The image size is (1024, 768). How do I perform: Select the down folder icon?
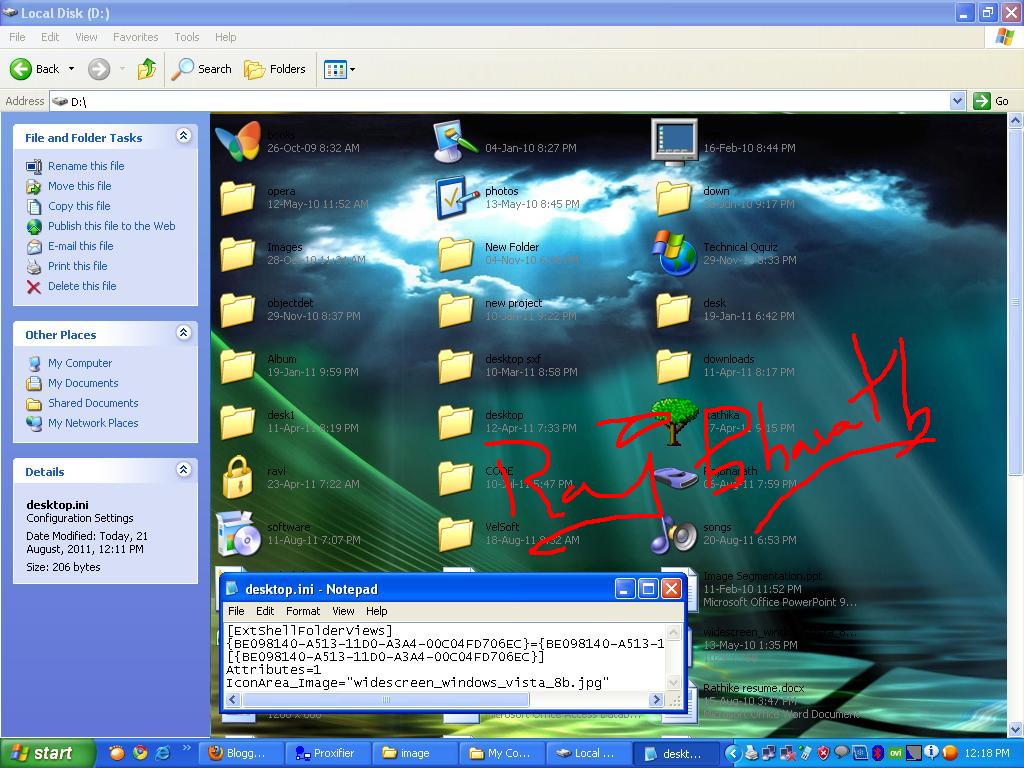[x=673, y=198]
